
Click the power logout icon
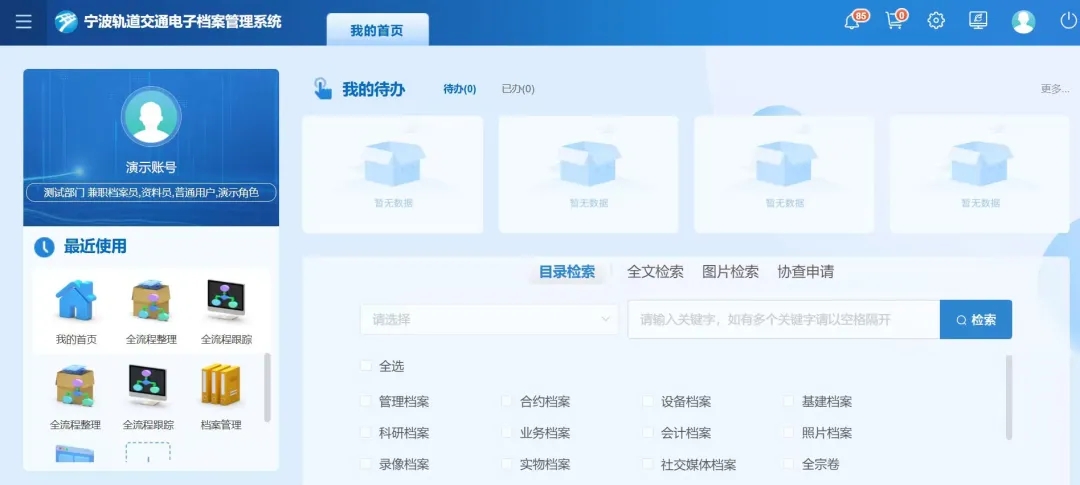1068,21
